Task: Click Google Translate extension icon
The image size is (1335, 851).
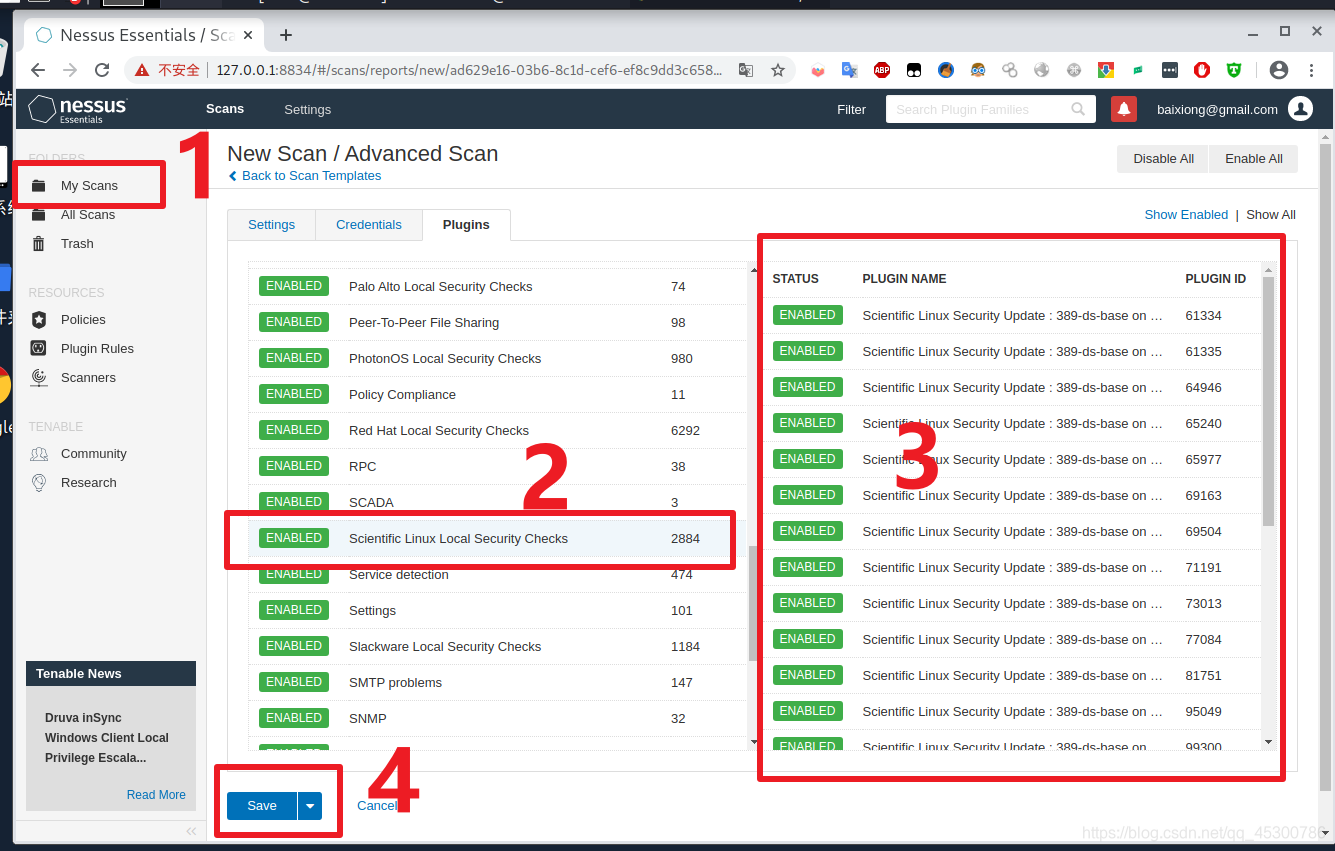Action: (x=849, y=70)
